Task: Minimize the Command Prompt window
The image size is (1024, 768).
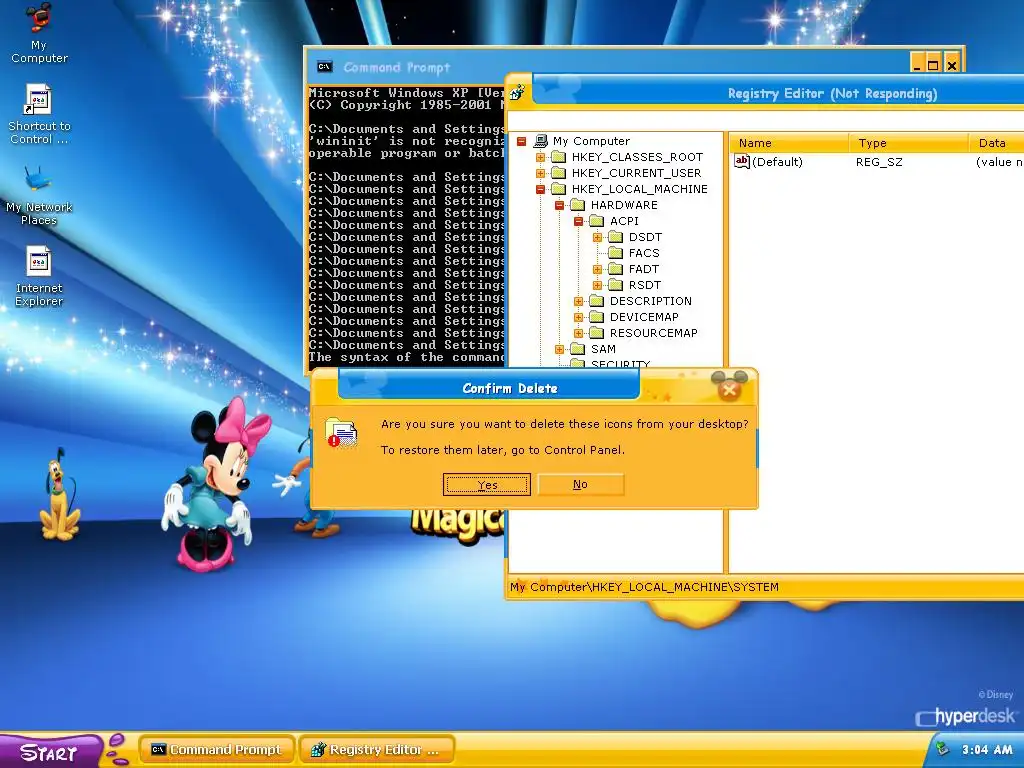Action: pyautogui.click(x=917, y=65)
